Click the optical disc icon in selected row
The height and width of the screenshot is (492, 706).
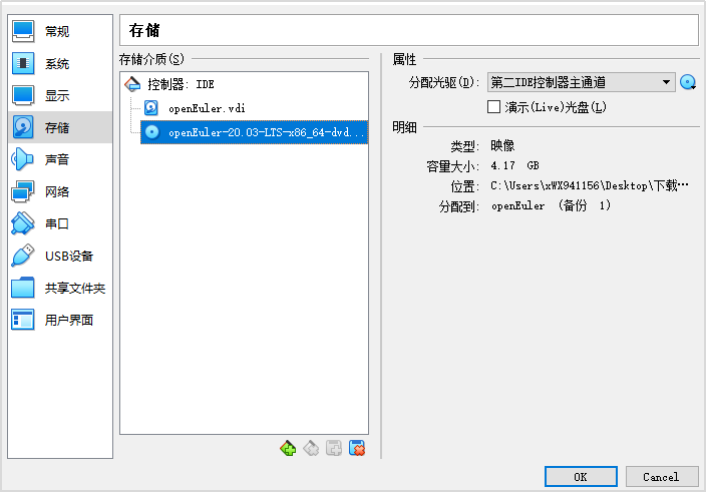[x=152, y=132]
